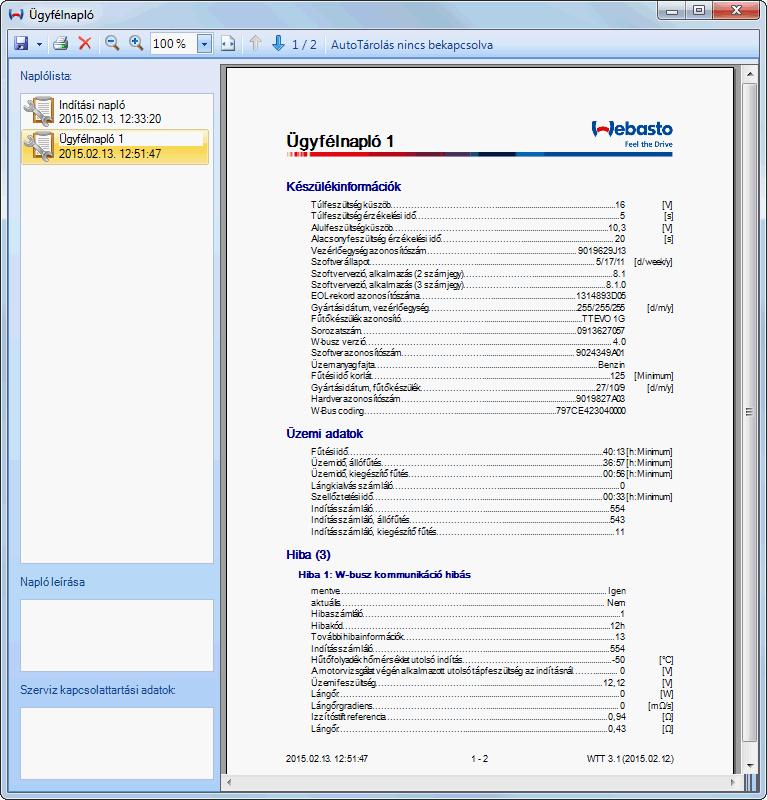Click the fit-page-width icon
The width and height of the screenshot is (767, 800).
pos(228,44)
